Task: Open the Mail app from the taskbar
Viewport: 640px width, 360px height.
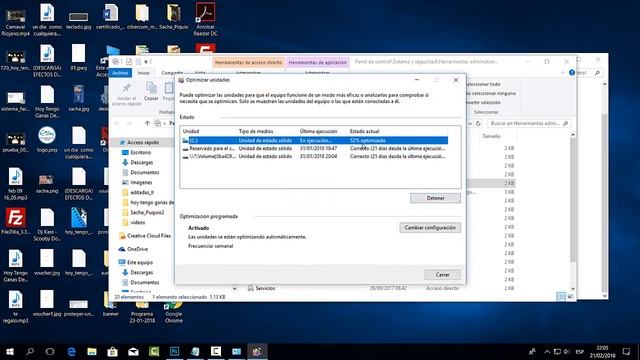Action: tap(133, 351)
